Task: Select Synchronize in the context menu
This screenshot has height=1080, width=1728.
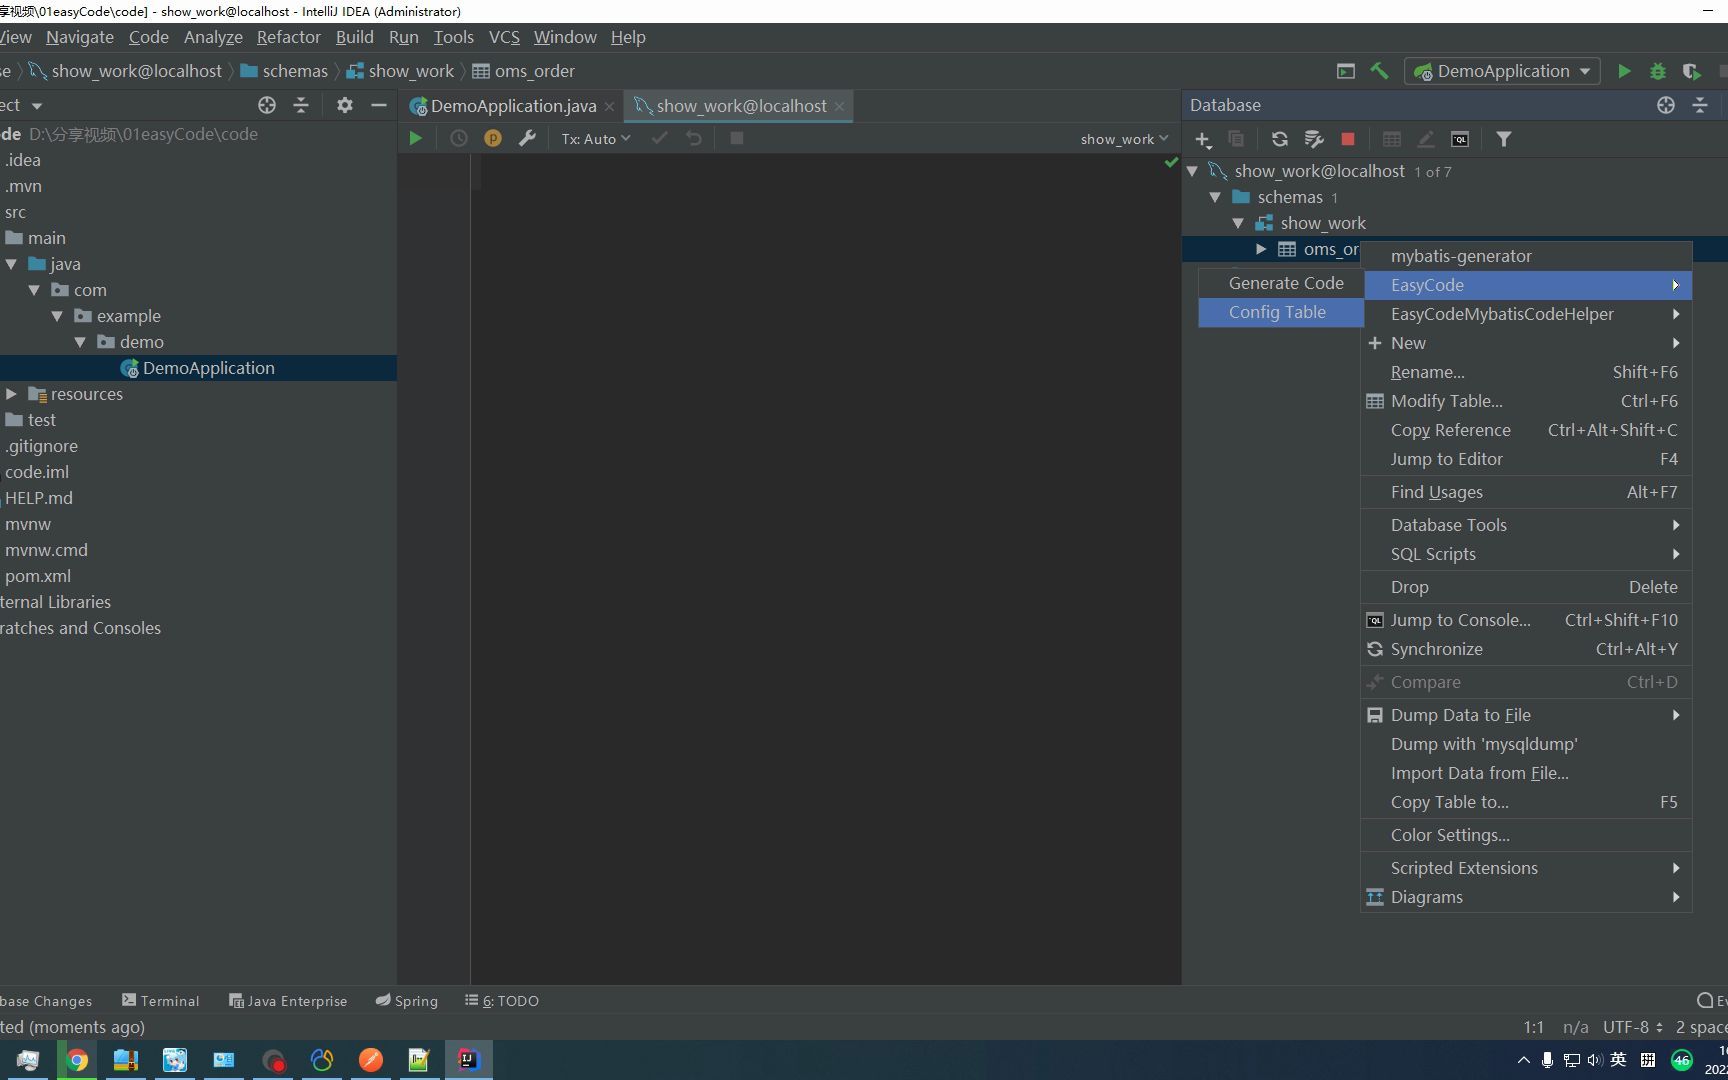Action: 1527,649
